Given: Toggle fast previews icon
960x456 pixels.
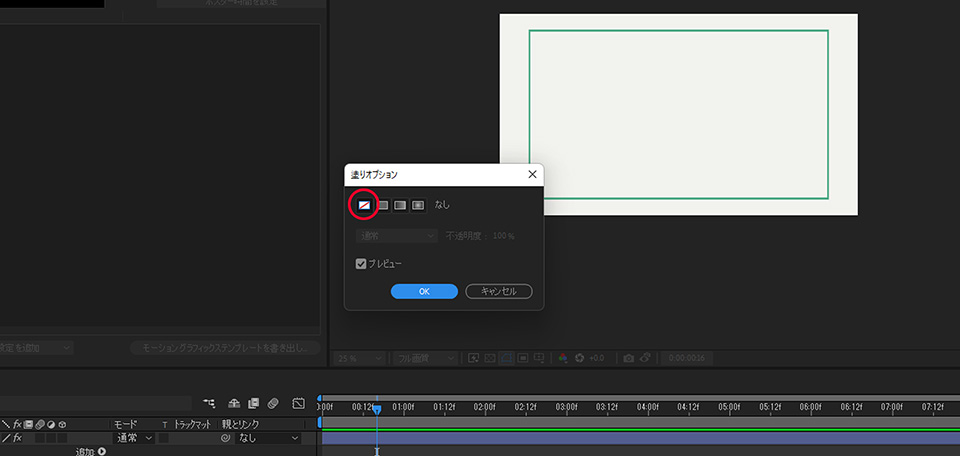Looking at the screenshot, I should coord(473,358).
